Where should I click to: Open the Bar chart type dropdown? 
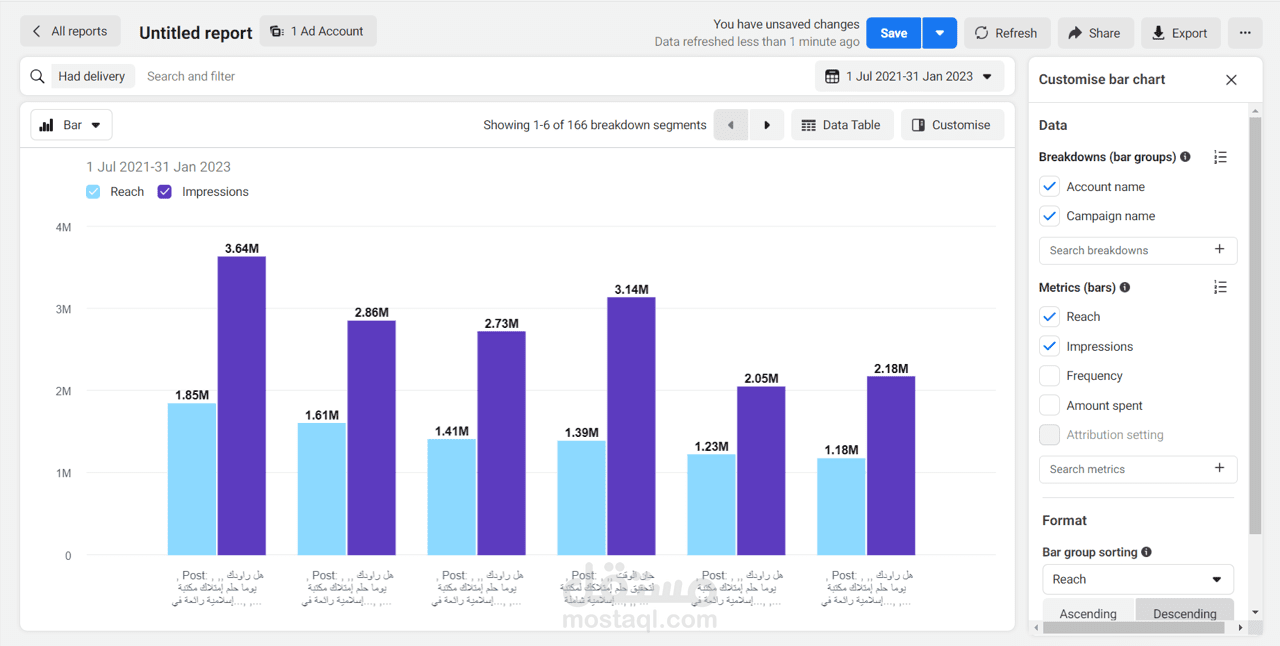point(71,125)
